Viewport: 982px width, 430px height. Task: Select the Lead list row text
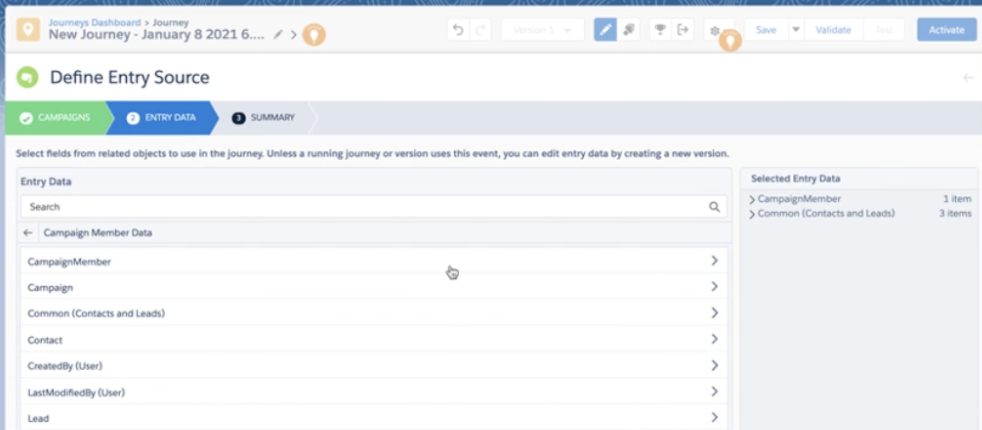click(38, 418)
